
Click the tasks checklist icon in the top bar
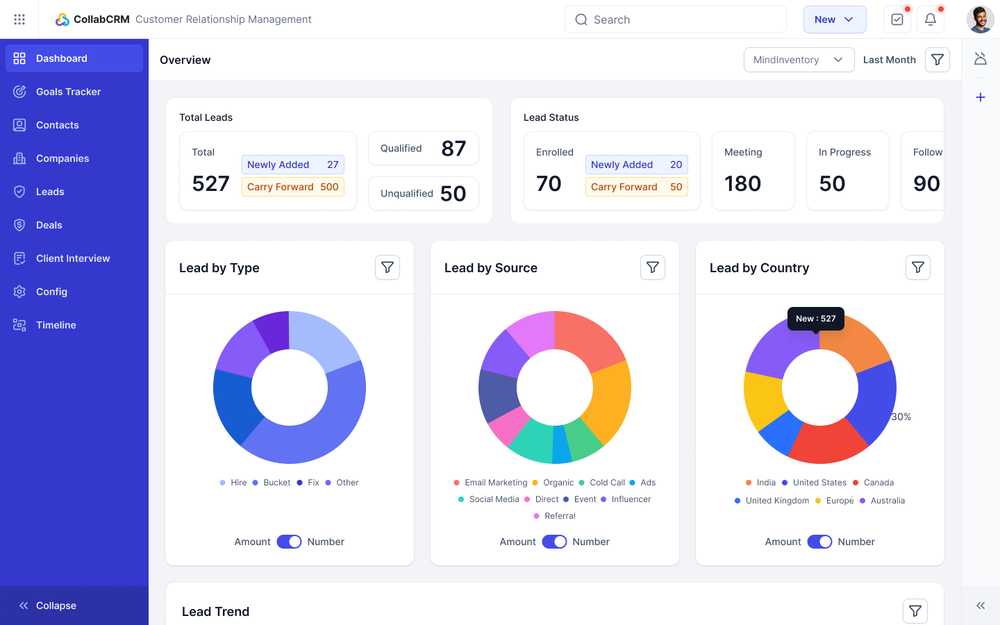[896, 19]
